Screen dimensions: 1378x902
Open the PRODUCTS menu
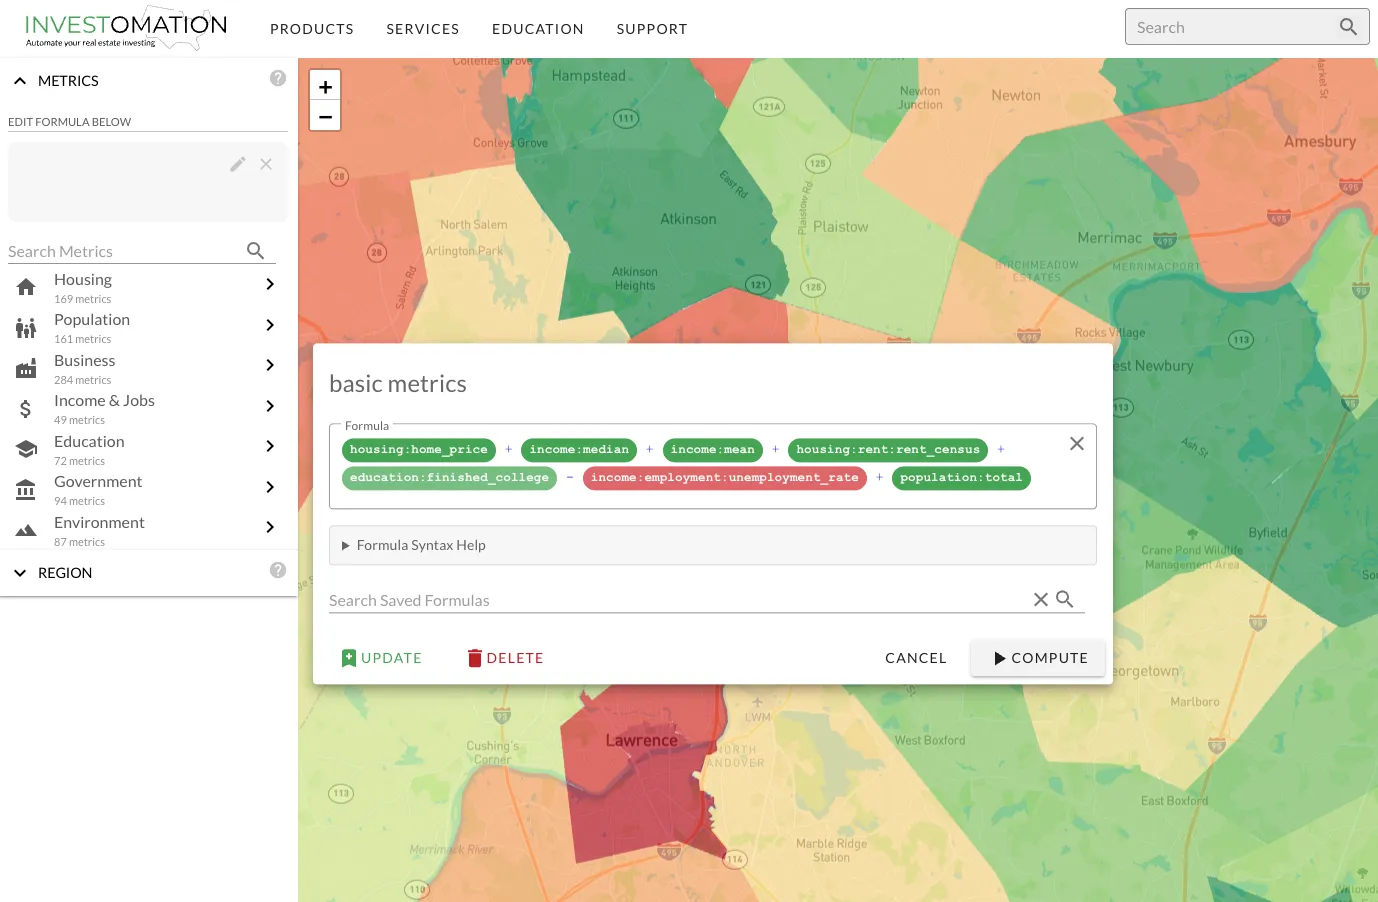[x=312, y=29]
